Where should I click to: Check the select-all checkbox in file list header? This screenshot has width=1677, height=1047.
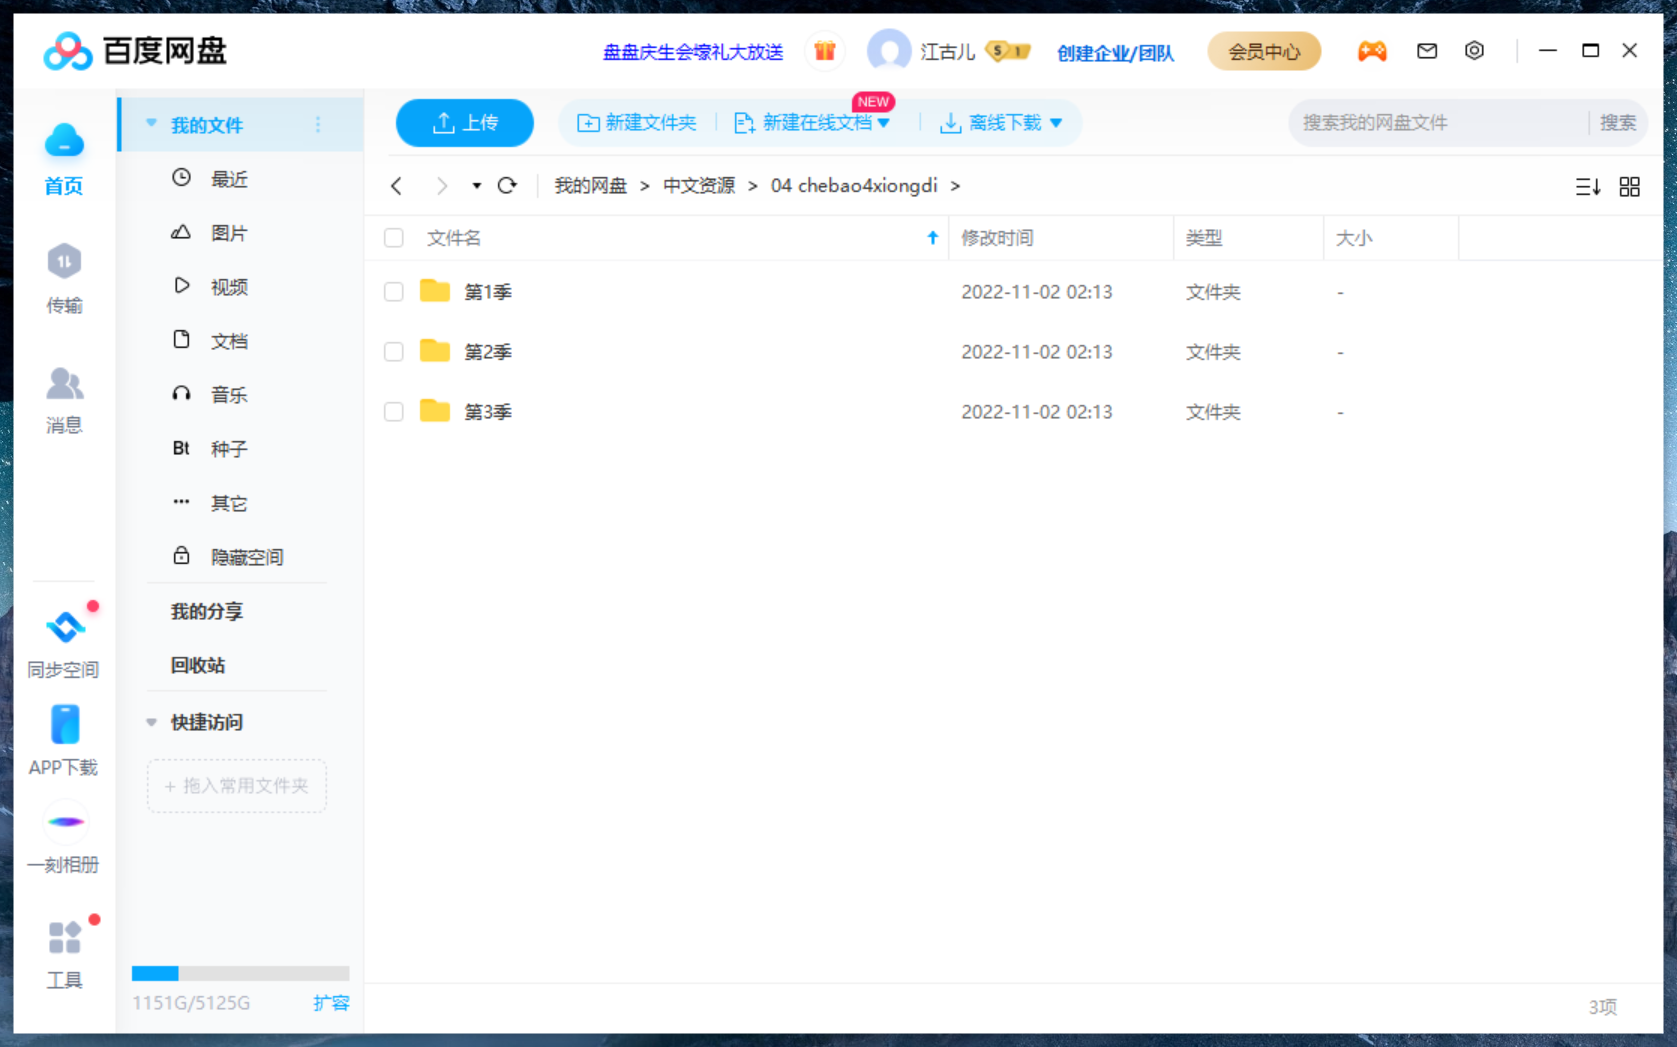click(x=393, y=238)
